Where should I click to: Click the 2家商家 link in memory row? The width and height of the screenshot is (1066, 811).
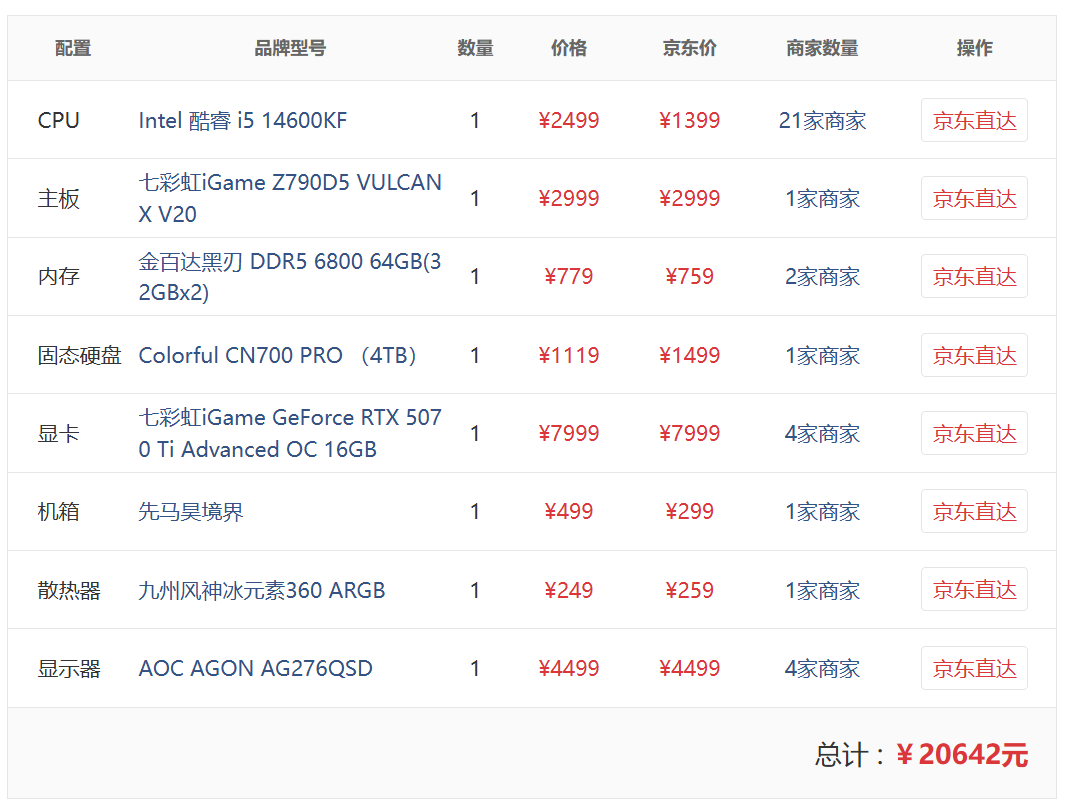click(x=822, y=277)
